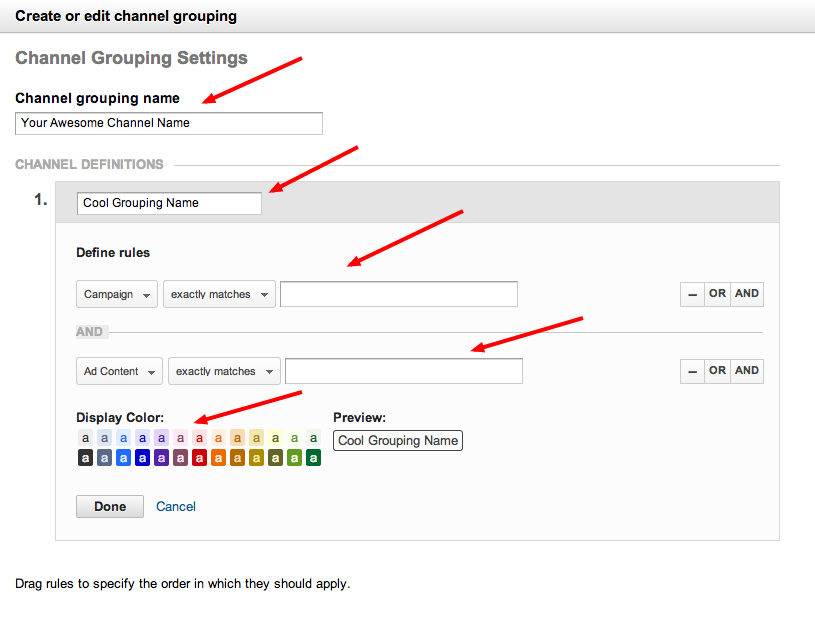Screen dimensions: 815x619
Task: Click the Channel grouping name text field
Action: click(169, 123)
